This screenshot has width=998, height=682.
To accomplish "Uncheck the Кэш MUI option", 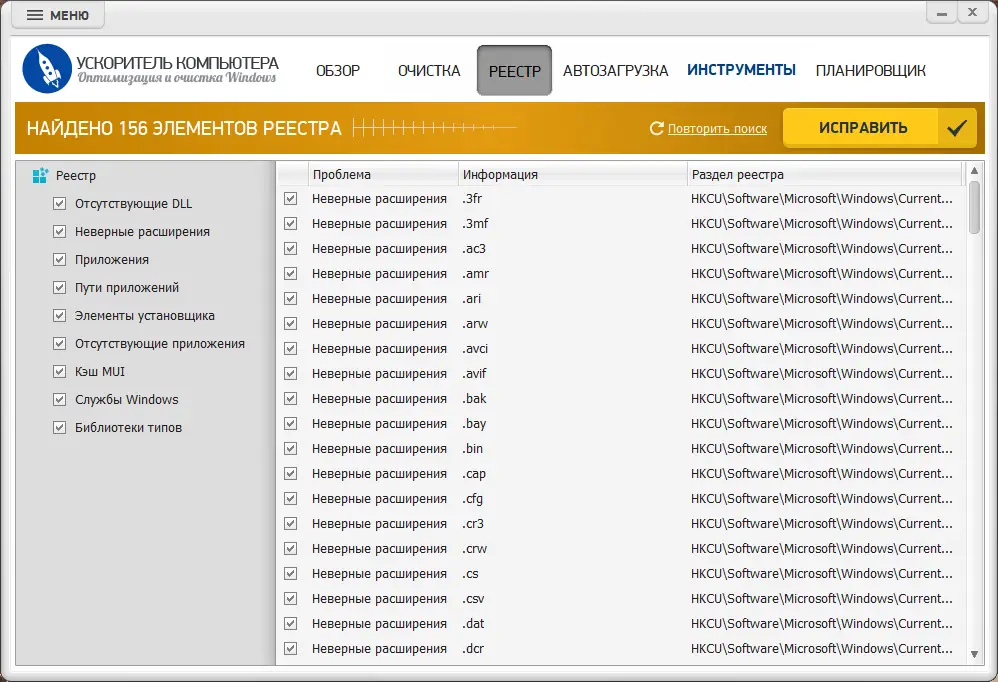I will pyautogui.click(x=60, y=371).
